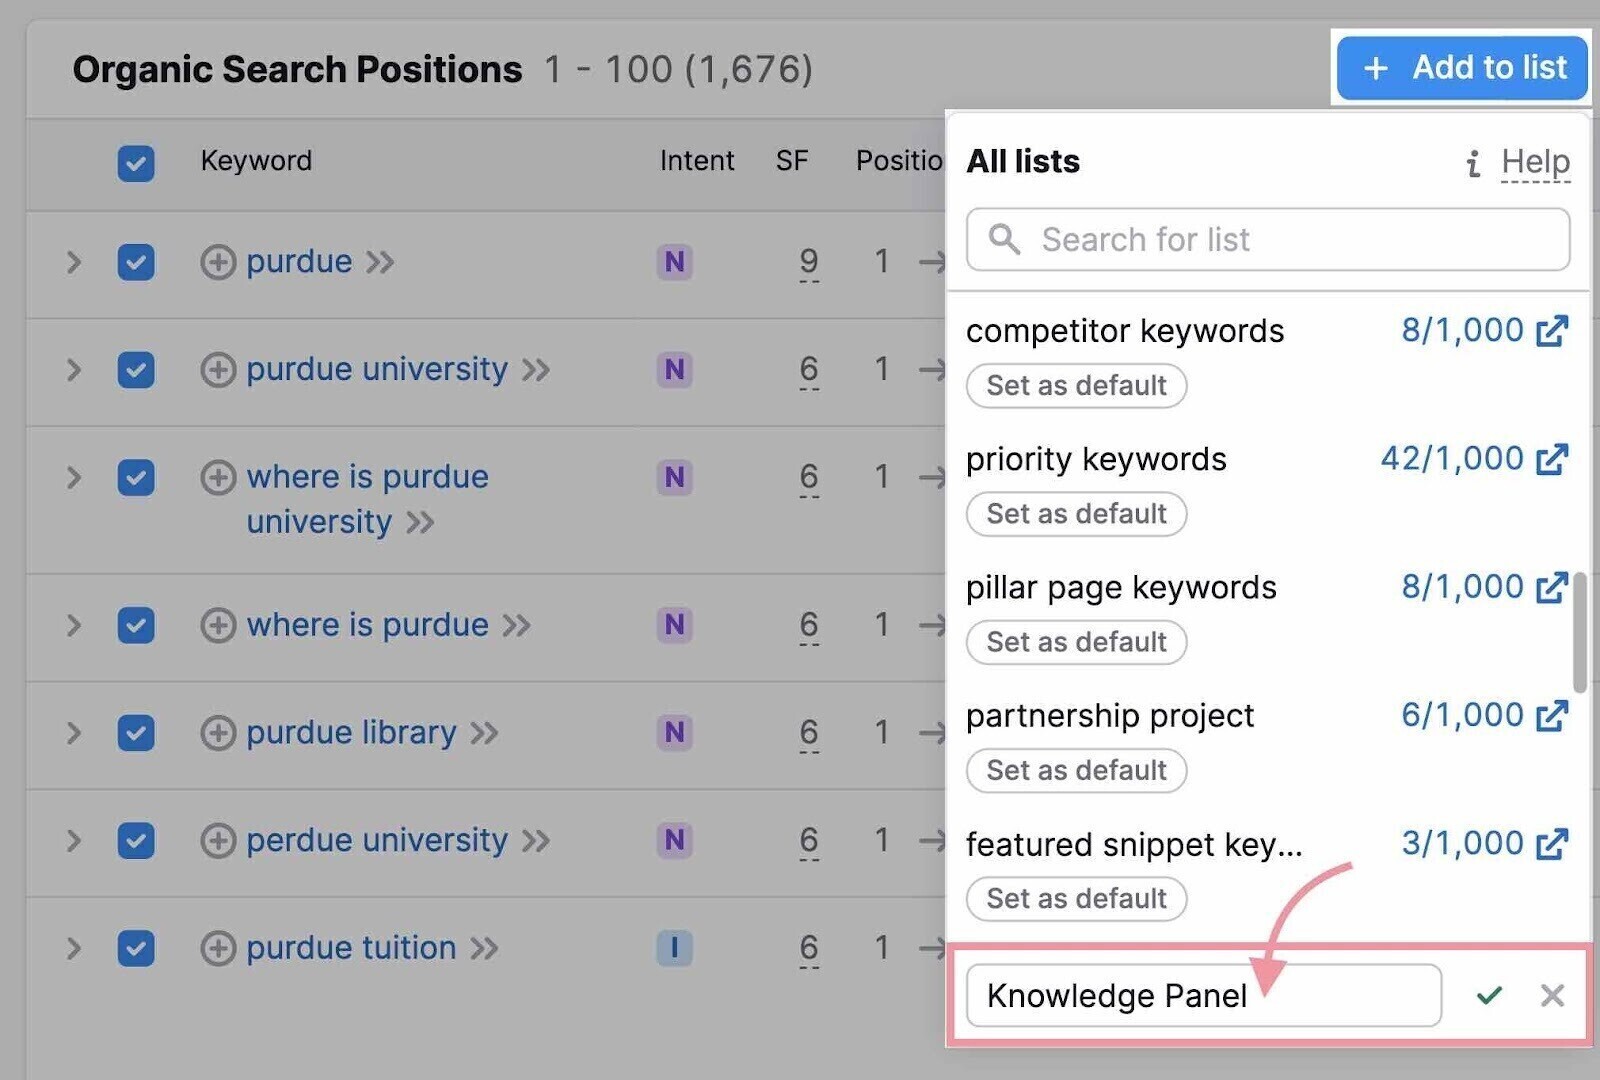Confirm the new list with the green checkmark

(1489, 995)
